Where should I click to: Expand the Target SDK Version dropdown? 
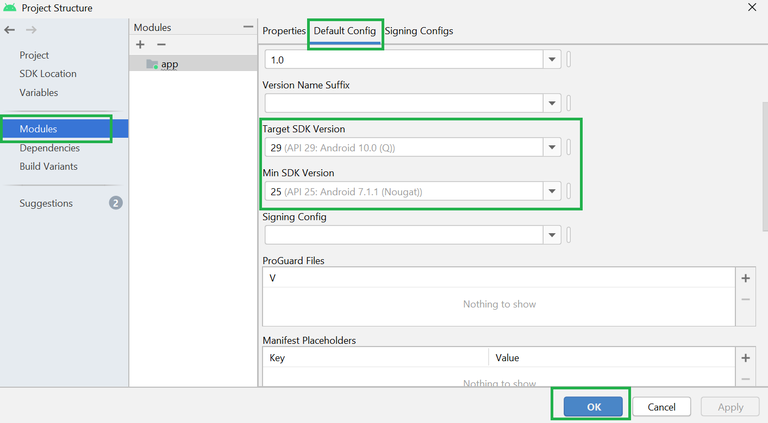tap(552, 148)
